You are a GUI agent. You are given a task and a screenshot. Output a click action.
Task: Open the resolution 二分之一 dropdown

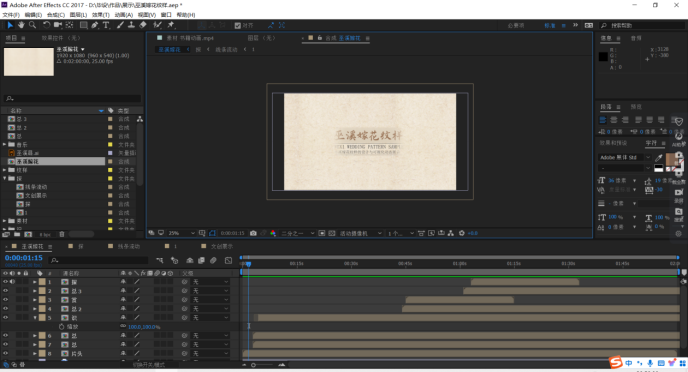[297, 233]
